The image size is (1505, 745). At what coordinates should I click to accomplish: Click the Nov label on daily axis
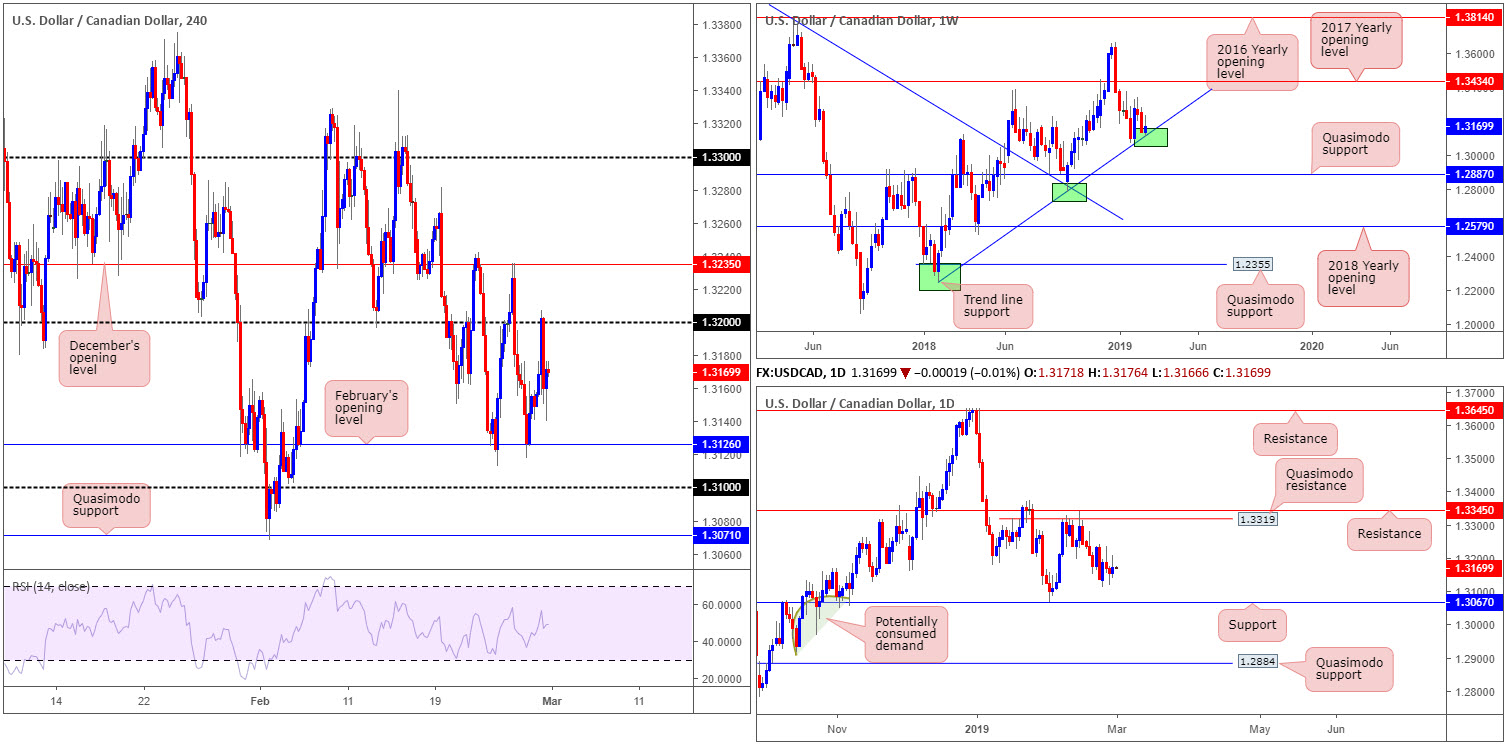[836, 730]
